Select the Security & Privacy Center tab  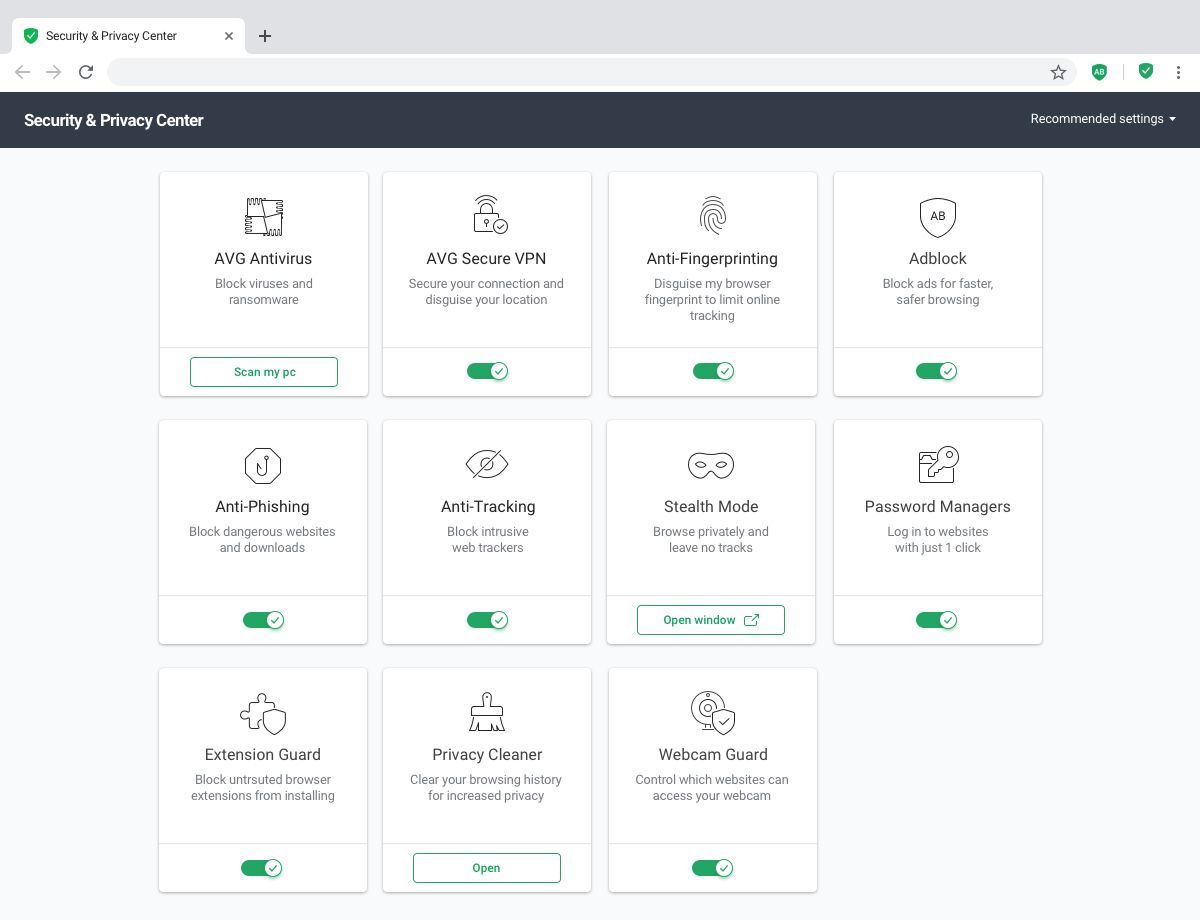126,36
